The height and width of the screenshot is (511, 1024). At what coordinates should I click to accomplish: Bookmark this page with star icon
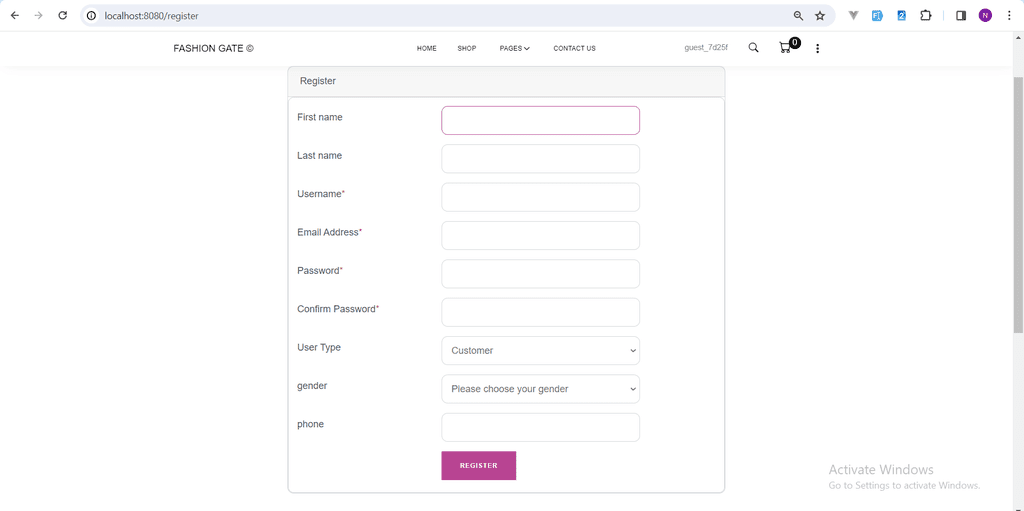point(820,16)
